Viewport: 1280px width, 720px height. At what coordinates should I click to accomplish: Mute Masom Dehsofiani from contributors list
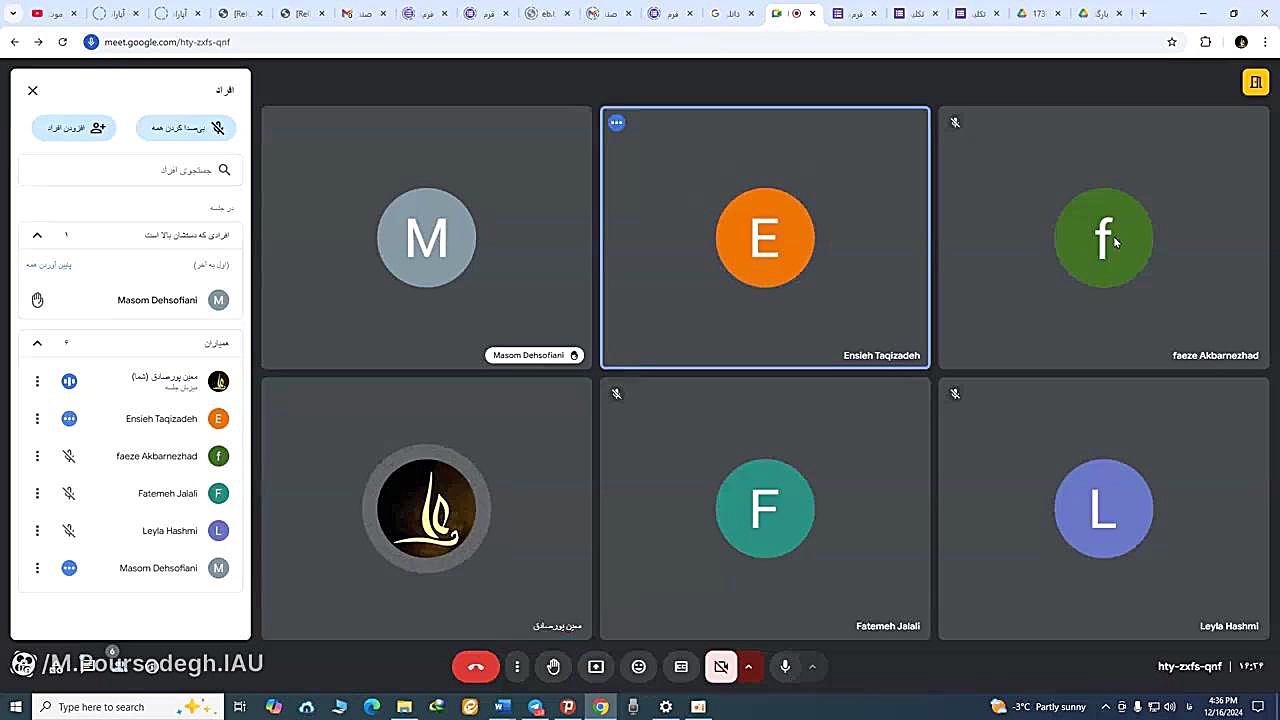[x=69, y=568]
